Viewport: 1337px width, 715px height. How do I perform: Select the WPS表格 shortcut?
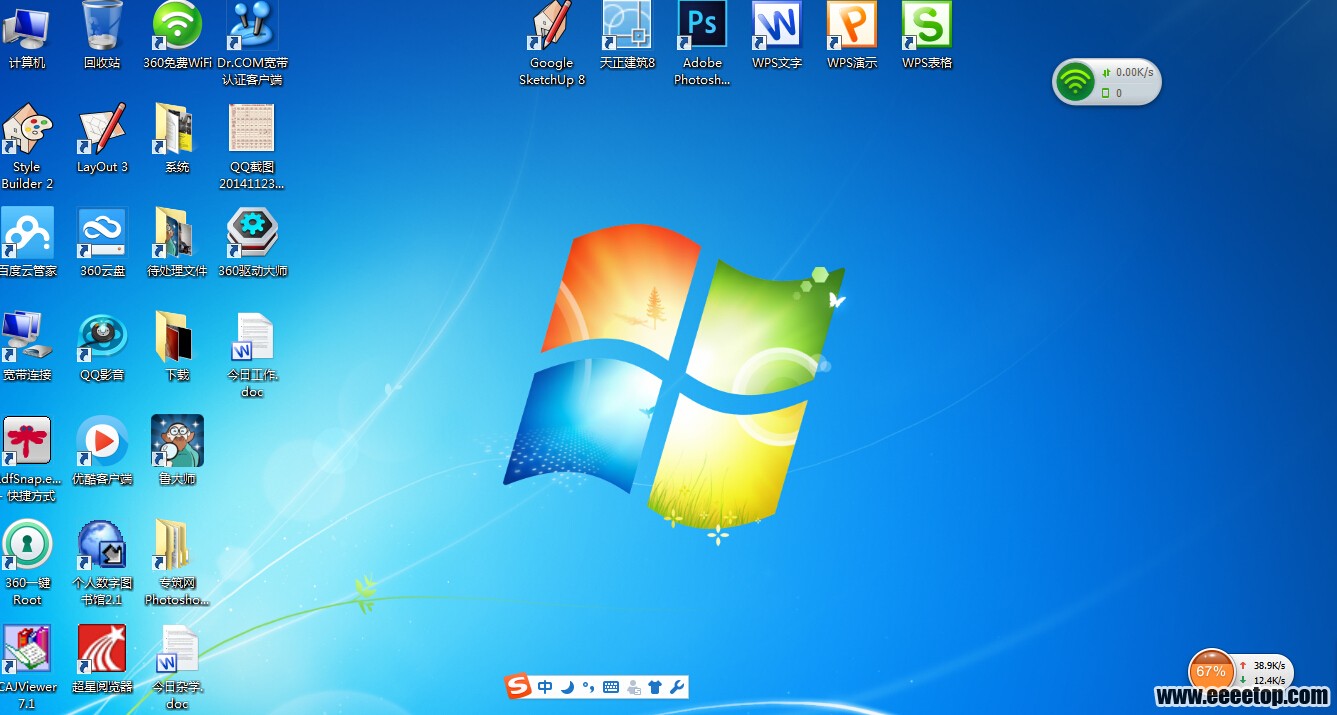click(927, 36)
